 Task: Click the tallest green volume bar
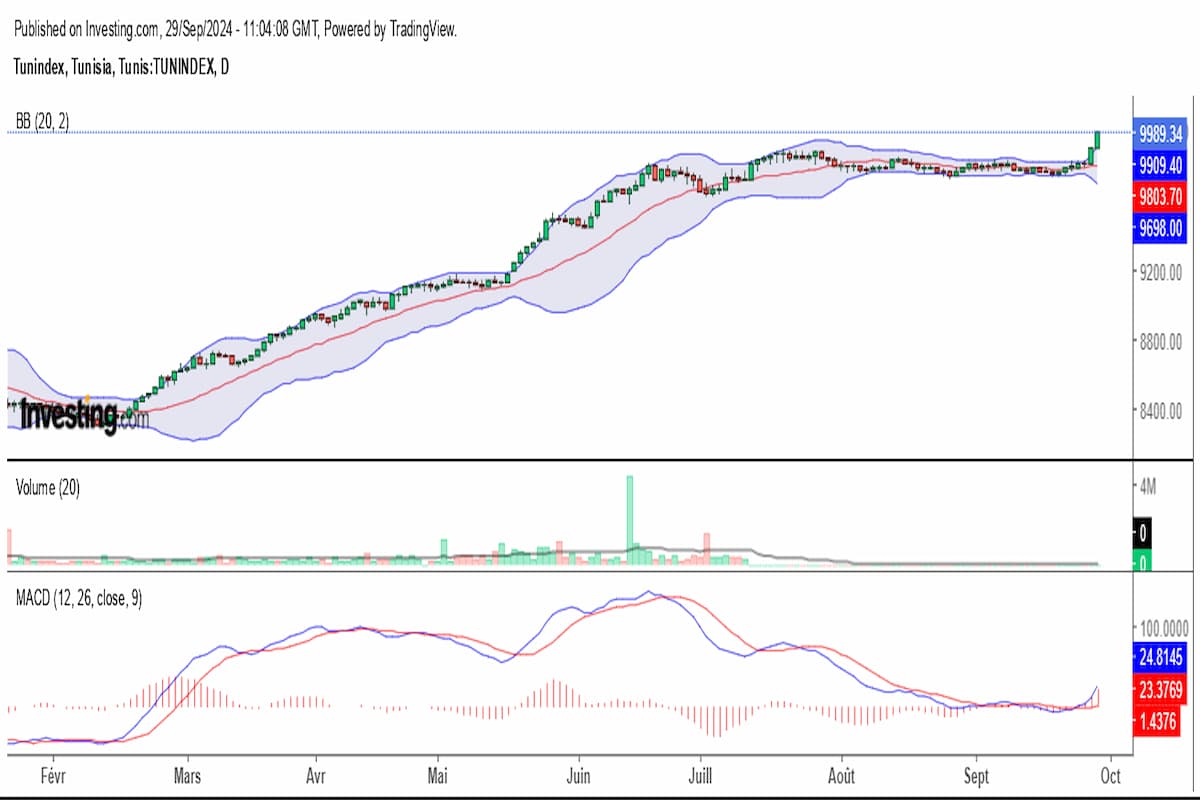click(630, 512)
